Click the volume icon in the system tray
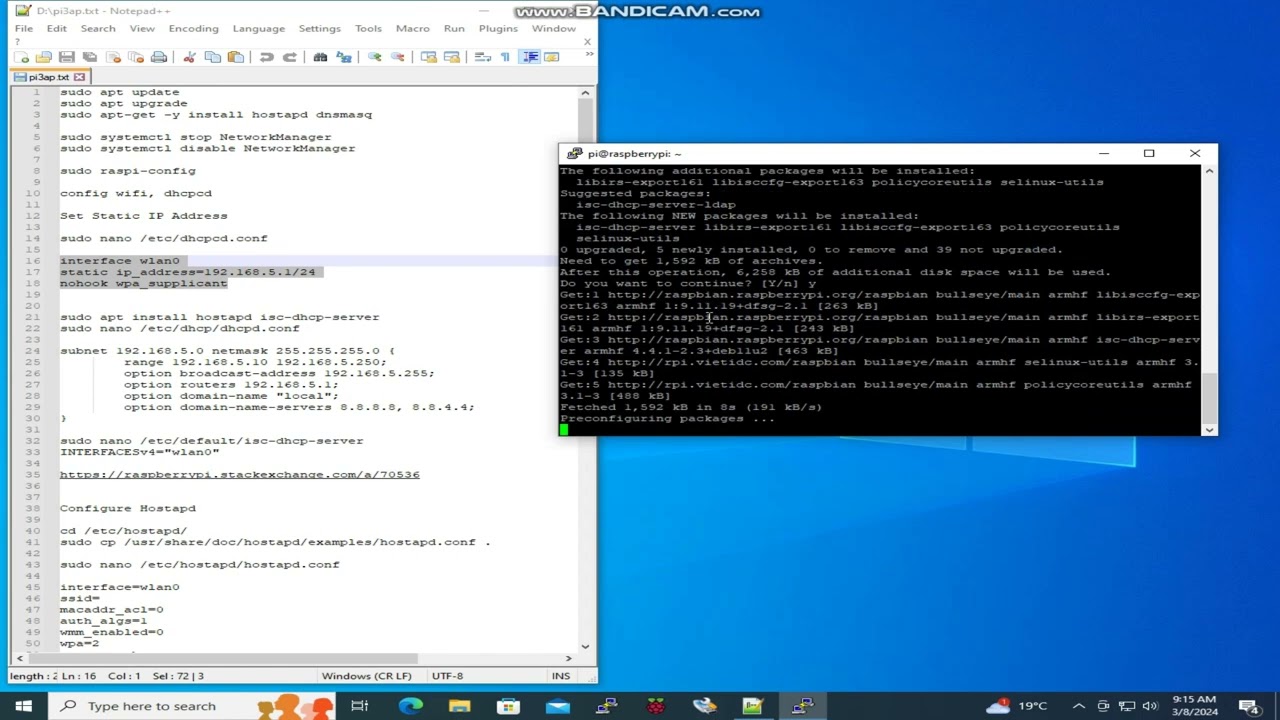The width and height of the screenshot is (1280, 720). [1150, 706]
